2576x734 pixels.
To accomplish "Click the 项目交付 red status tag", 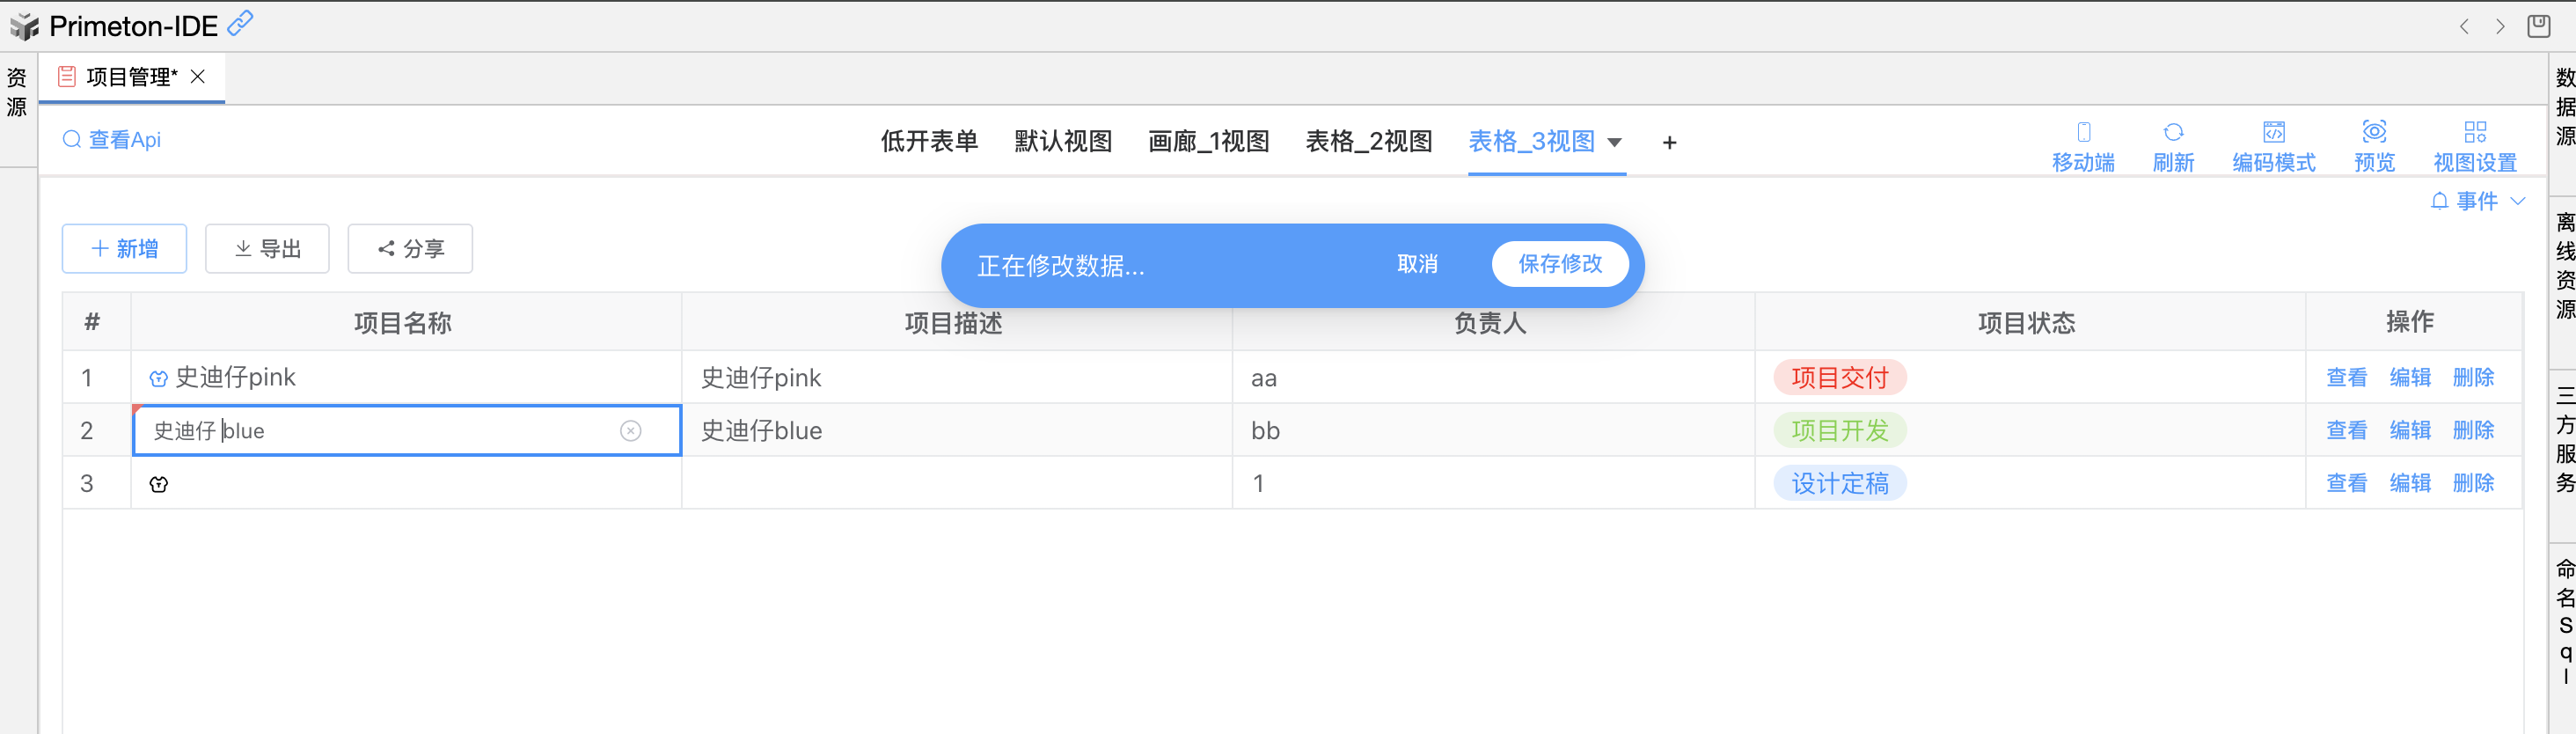I will point(1839,378).
